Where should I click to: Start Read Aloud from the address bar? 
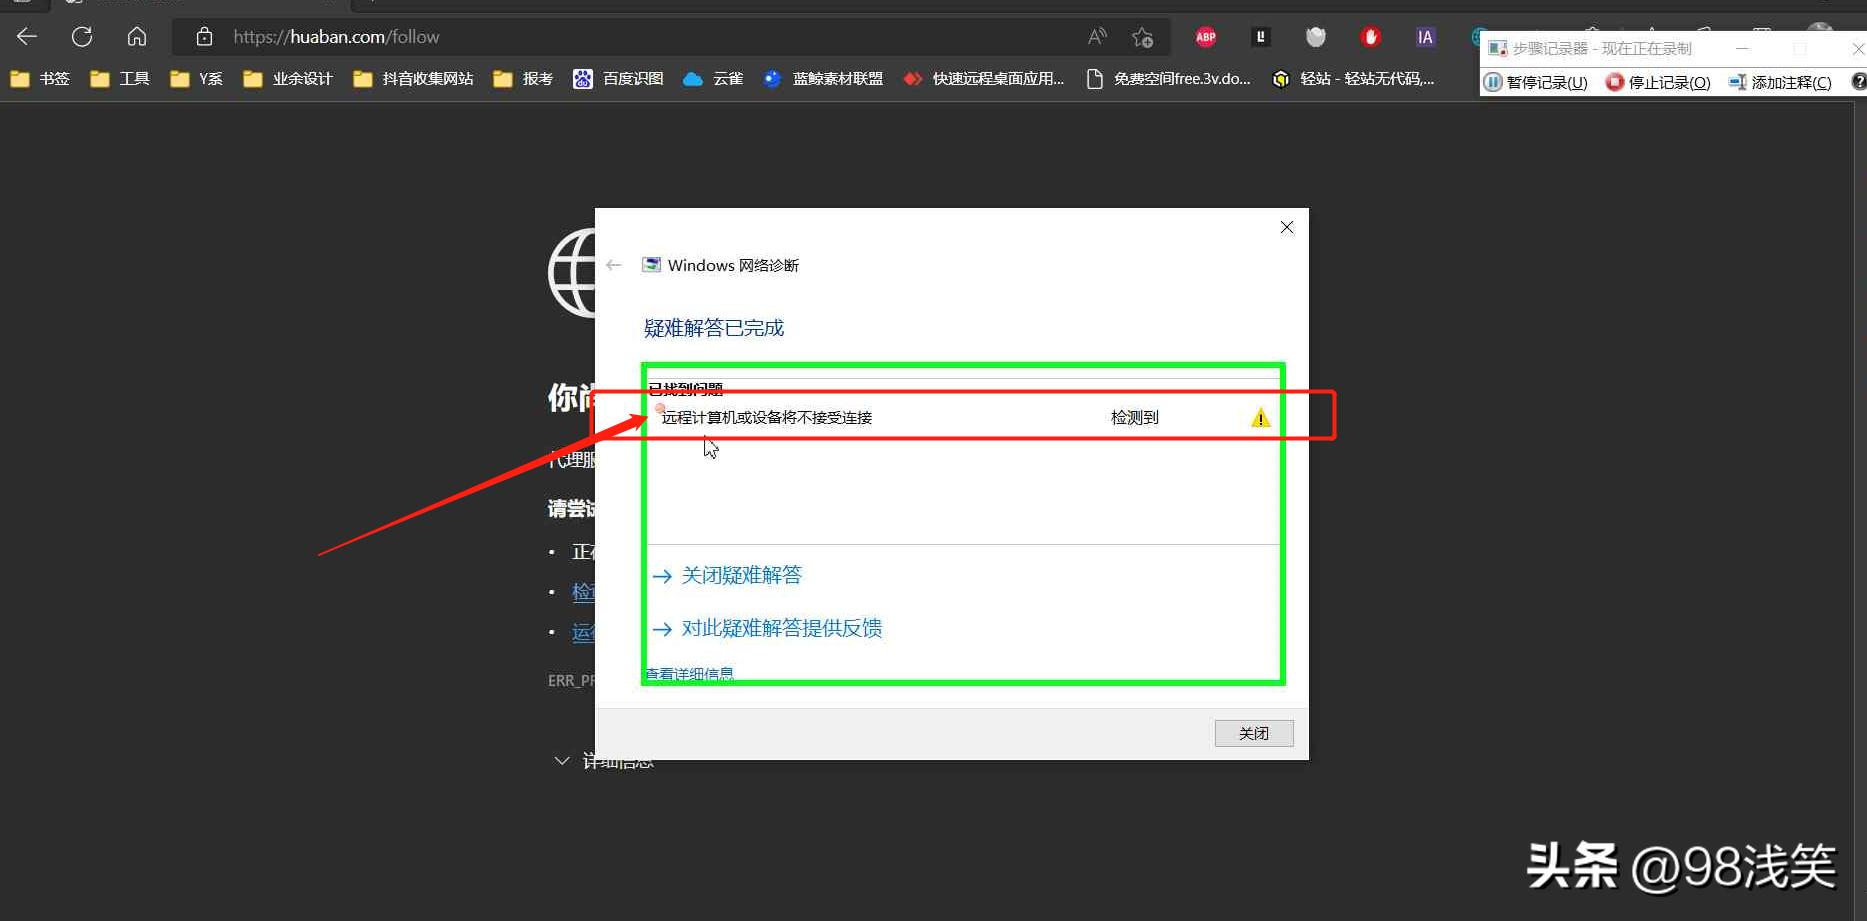1096,35
